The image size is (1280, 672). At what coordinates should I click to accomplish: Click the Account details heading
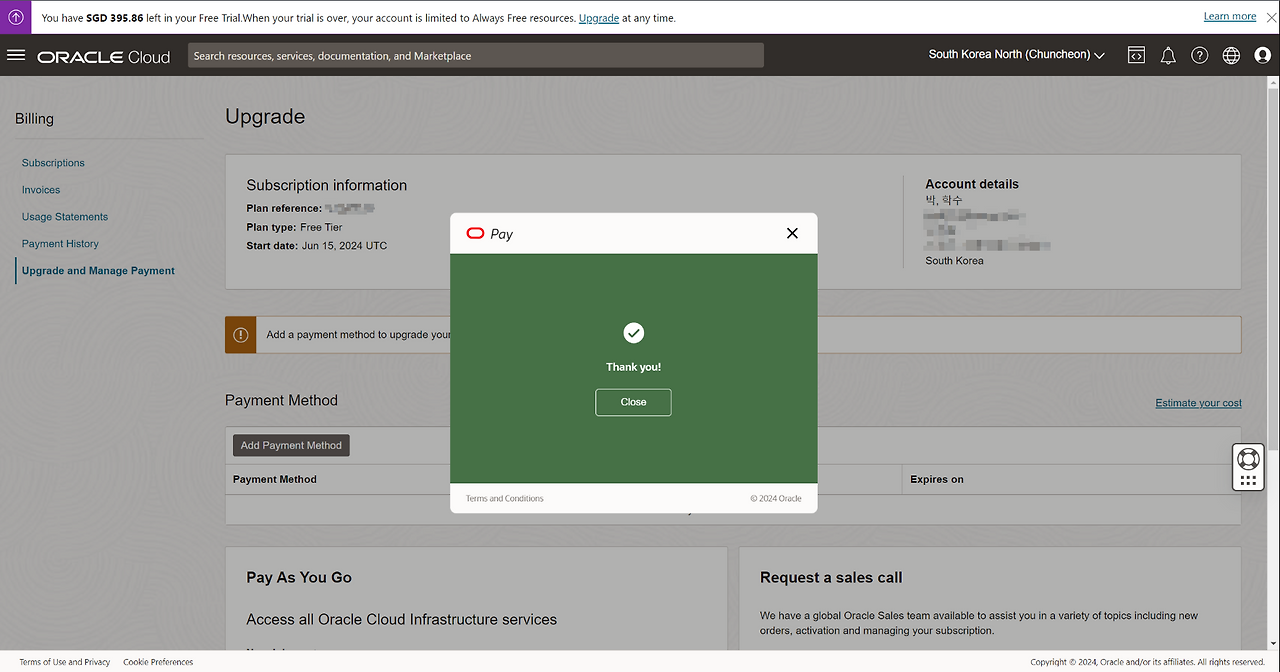[x=972, y=184]
